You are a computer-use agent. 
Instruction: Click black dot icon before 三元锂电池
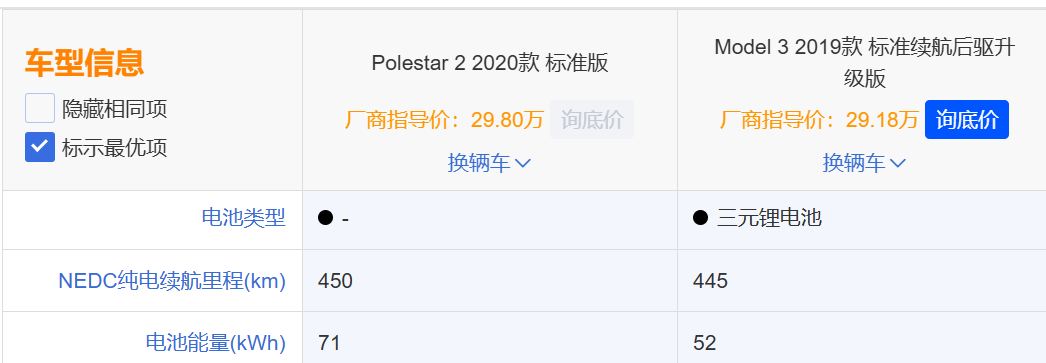coord(700,218)
